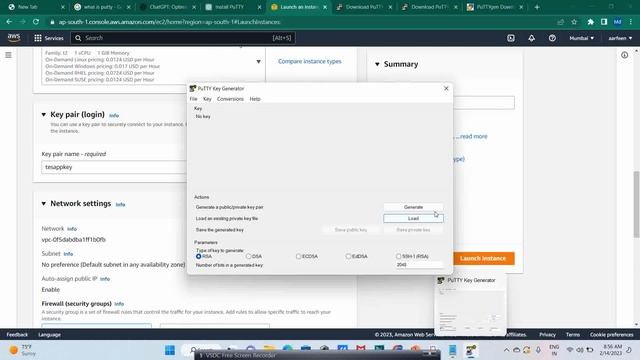The image size is (640, 360).
Task: Open the browser profile avatar
Action: pos(618,22)
